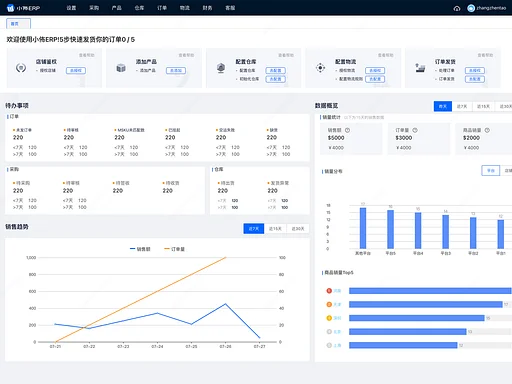Select 近30天 in 数据概览 range
This screenshot has width=512, height=384.
click(x=505, y=106)
